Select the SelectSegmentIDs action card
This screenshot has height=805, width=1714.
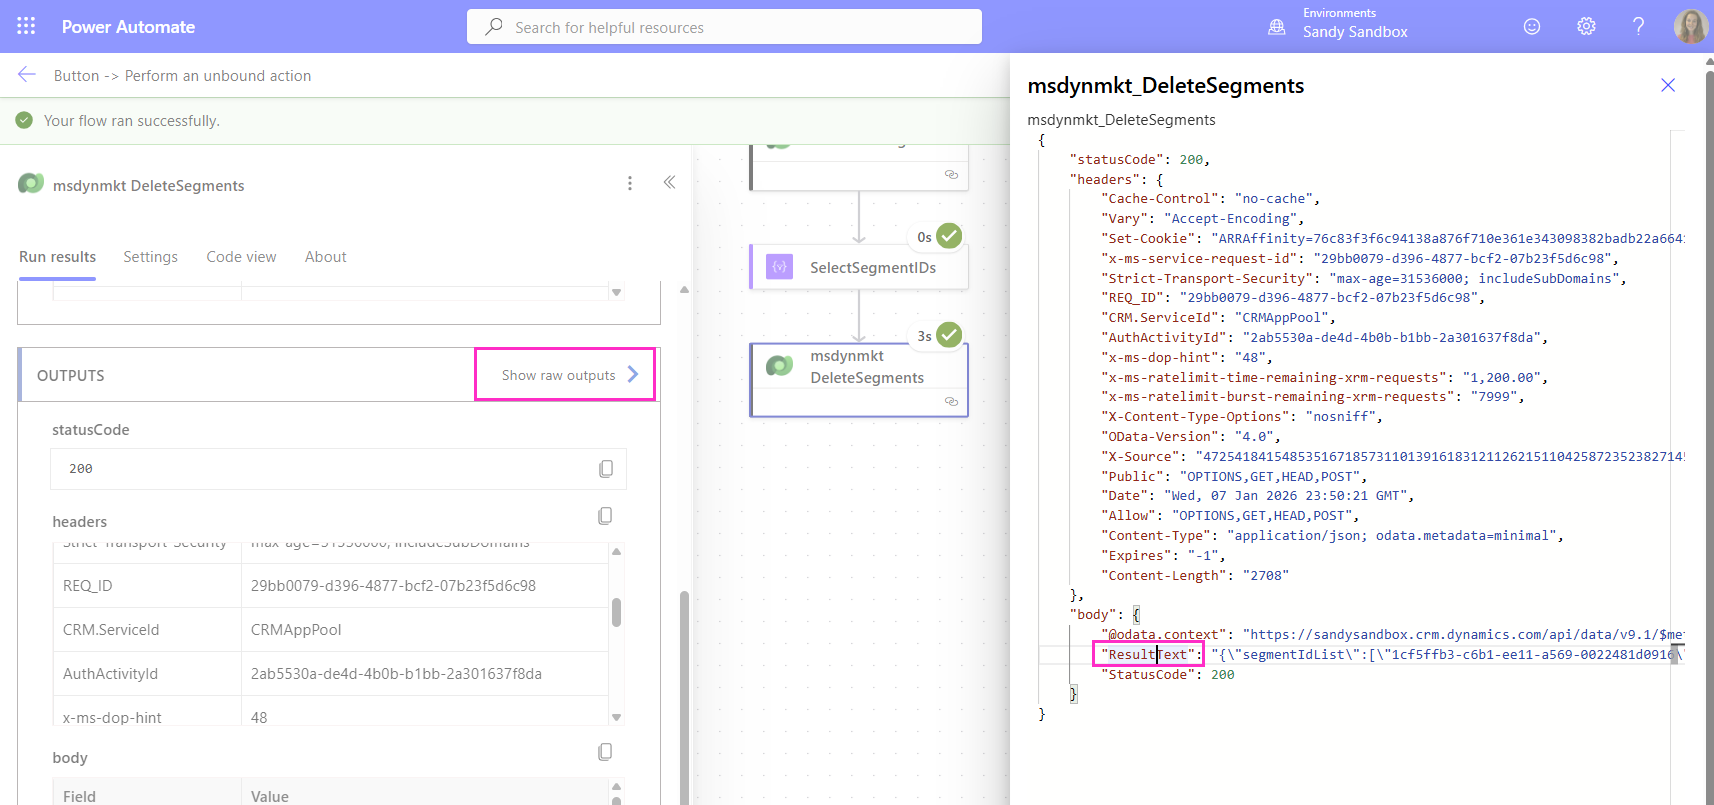pos(859,267)
